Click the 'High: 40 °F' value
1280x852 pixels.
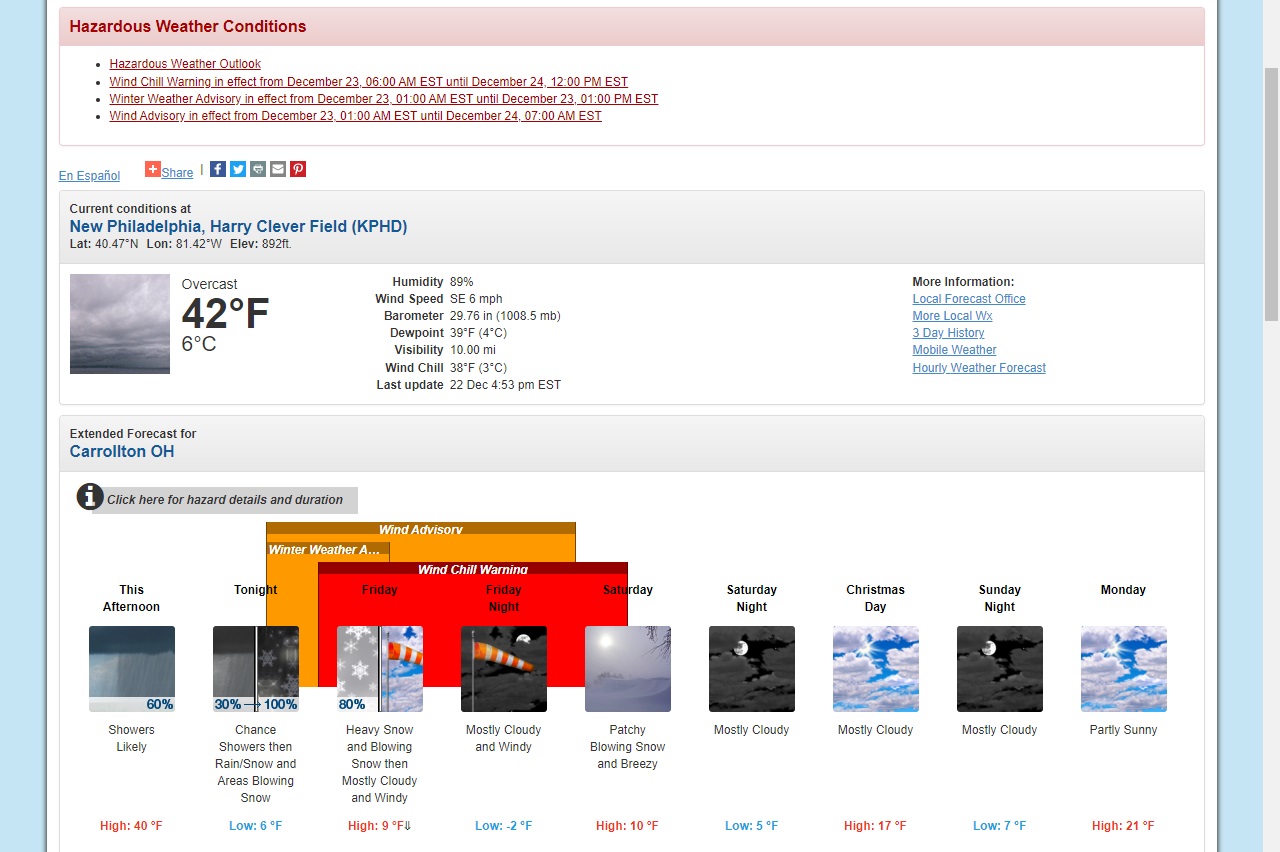(x=131, y=826)
